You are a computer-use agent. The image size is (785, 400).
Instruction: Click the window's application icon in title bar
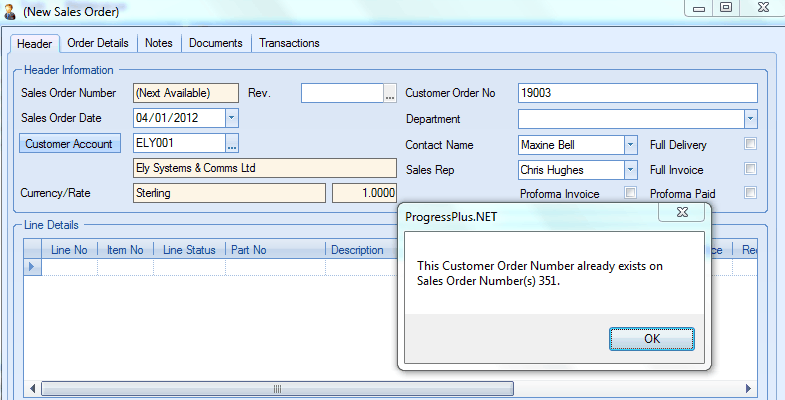(9, 12)
